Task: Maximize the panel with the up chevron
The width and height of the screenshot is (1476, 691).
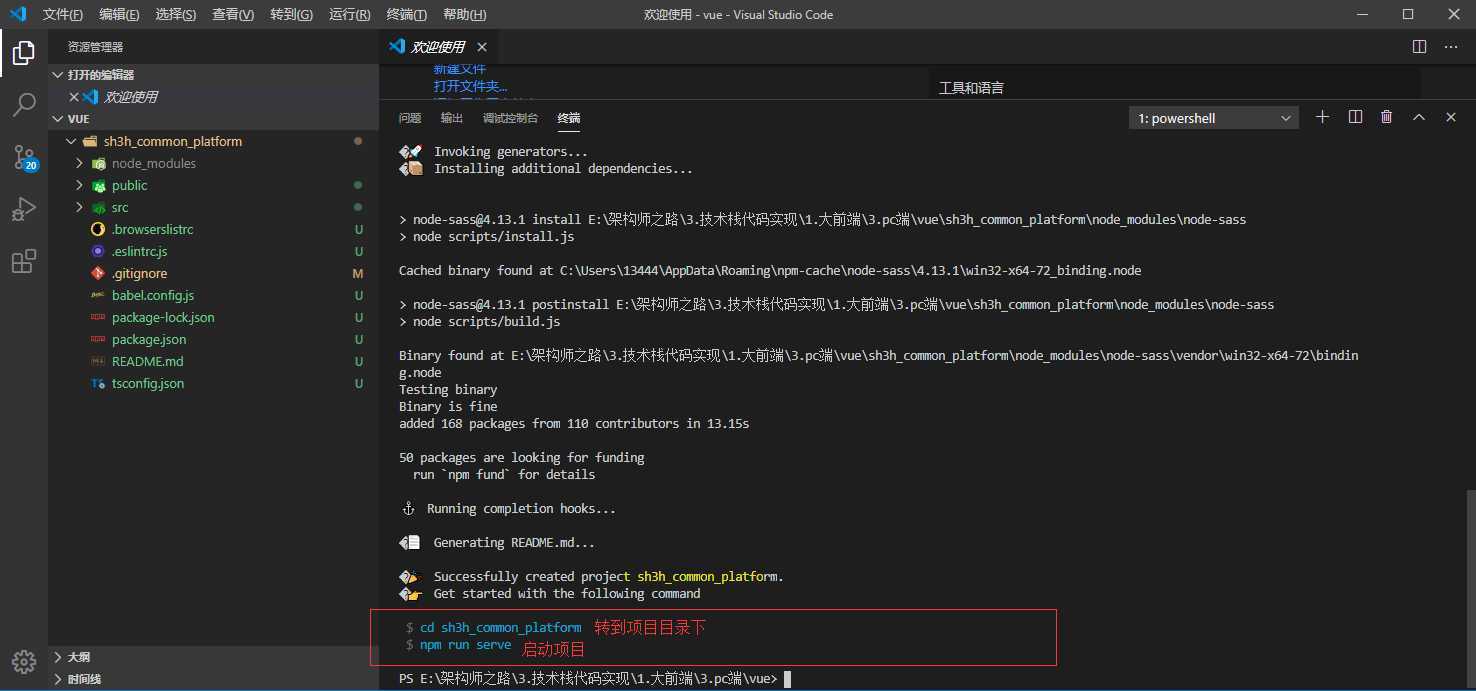Action: pyautogui.click(x=1418, y=117)
